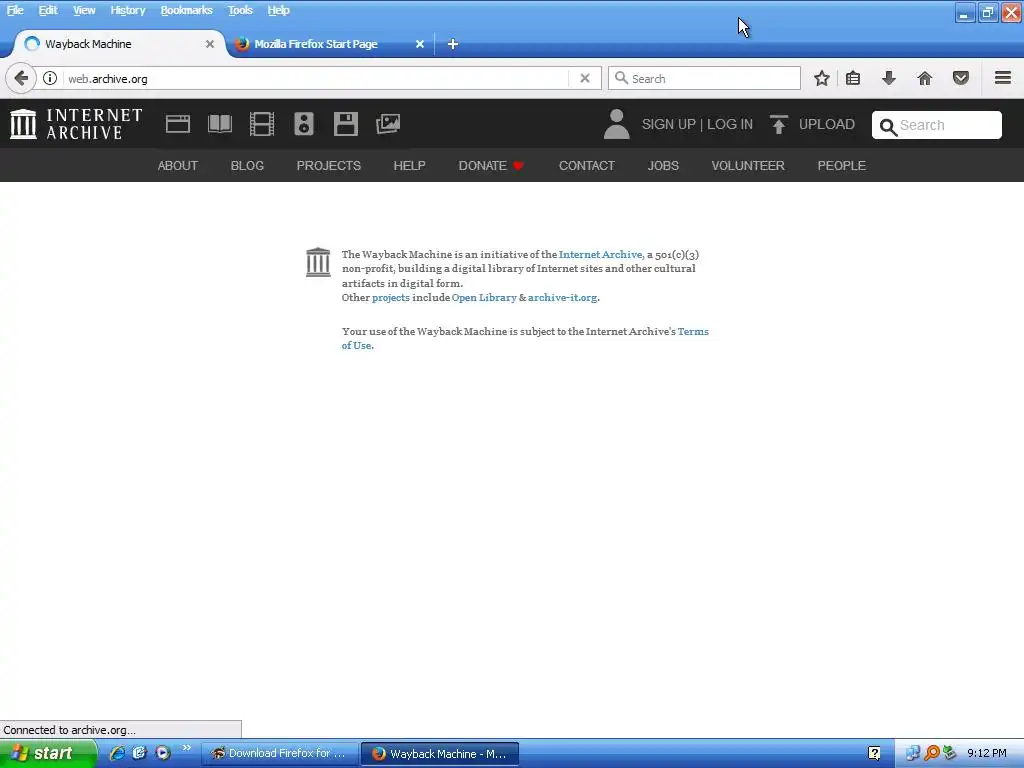Click the DONATE navigation link
Viewport: 1024px width, 768px height.
(482, 166)
